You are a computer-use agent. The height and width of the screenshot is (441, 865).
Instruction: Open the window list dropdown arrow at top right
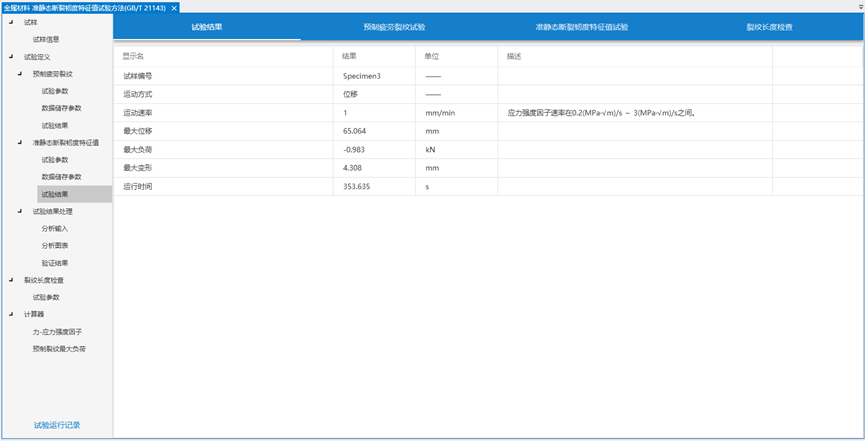coord(857,7)
